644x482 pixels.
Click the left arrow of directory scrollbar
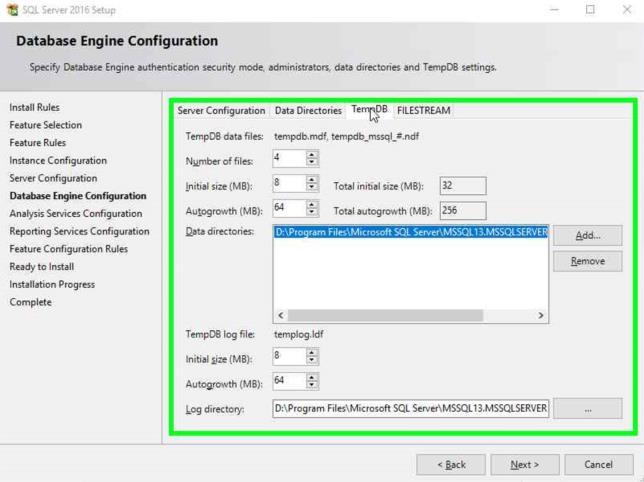(281, 315)
